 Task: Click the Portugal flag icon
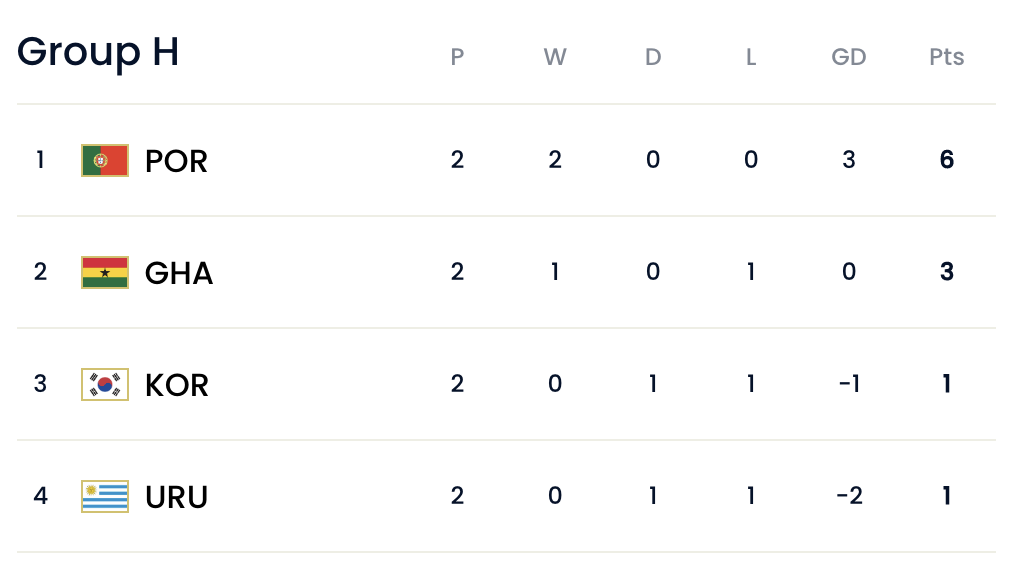click(x=105, y=160)
